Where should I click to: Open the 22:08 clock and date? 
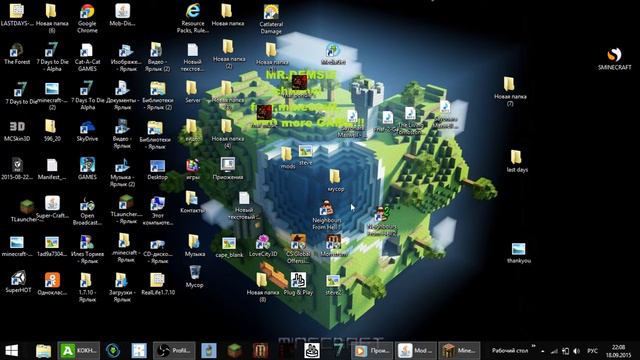tap(618, 351)
